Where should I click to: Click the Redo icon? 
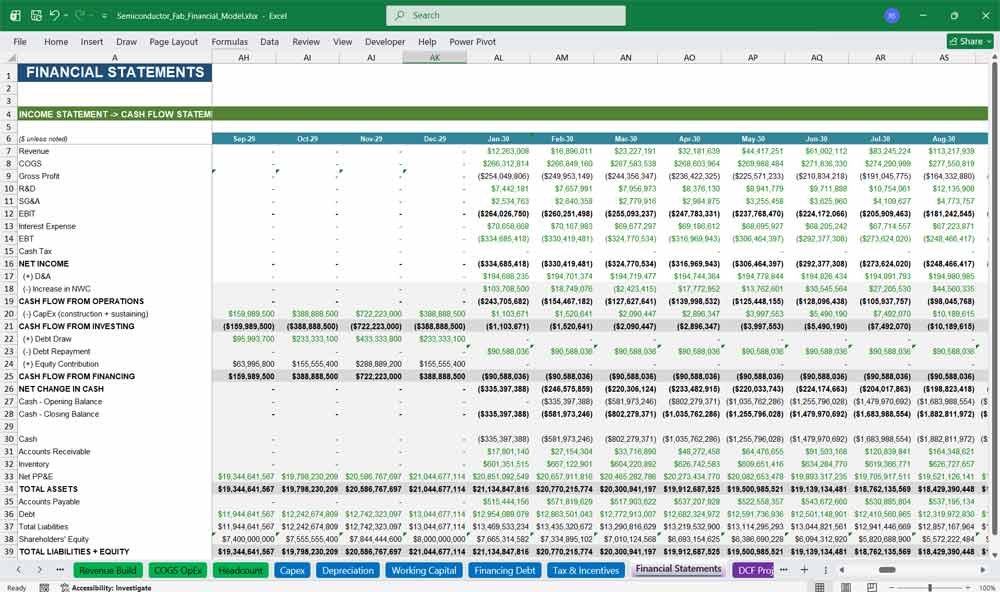[x=80, y=15]
